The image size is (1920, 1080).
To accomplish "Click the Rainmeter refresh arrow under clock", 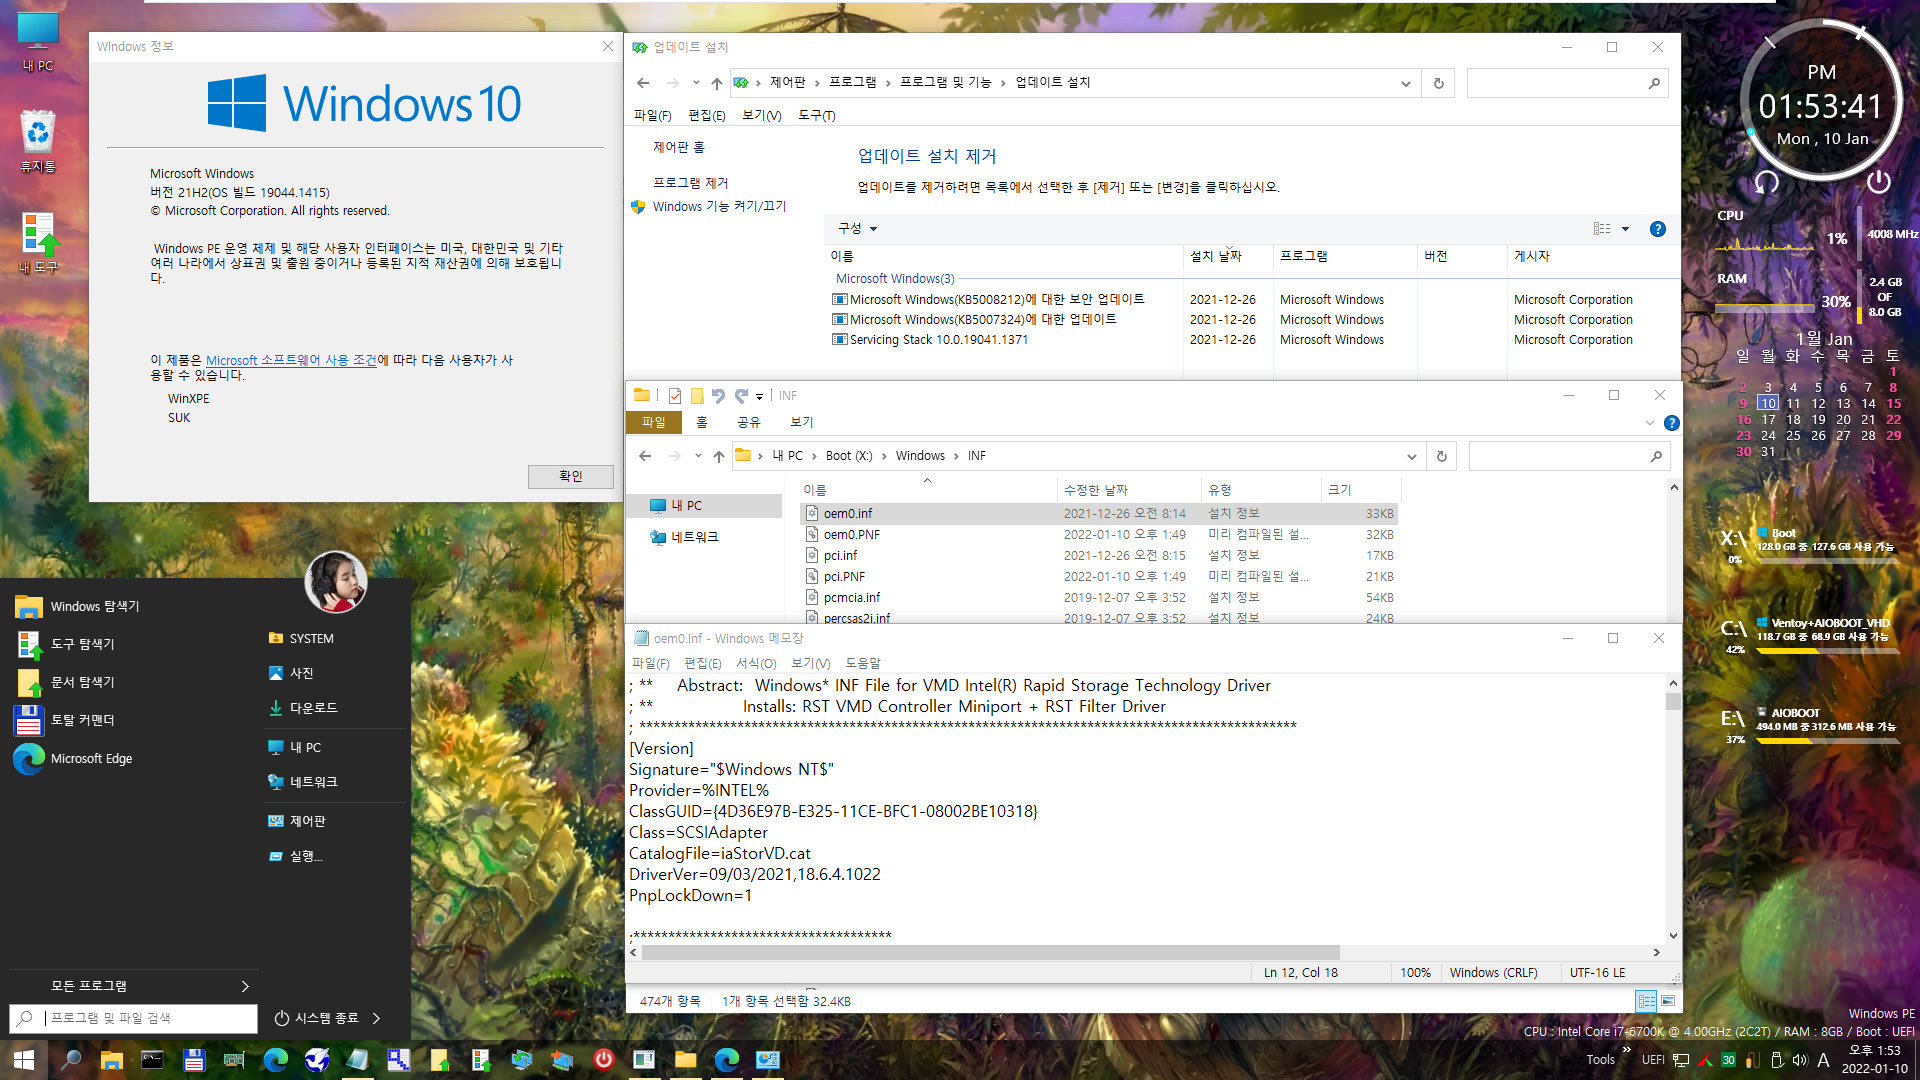I will pyautogui.click(x=1767, y=182).
